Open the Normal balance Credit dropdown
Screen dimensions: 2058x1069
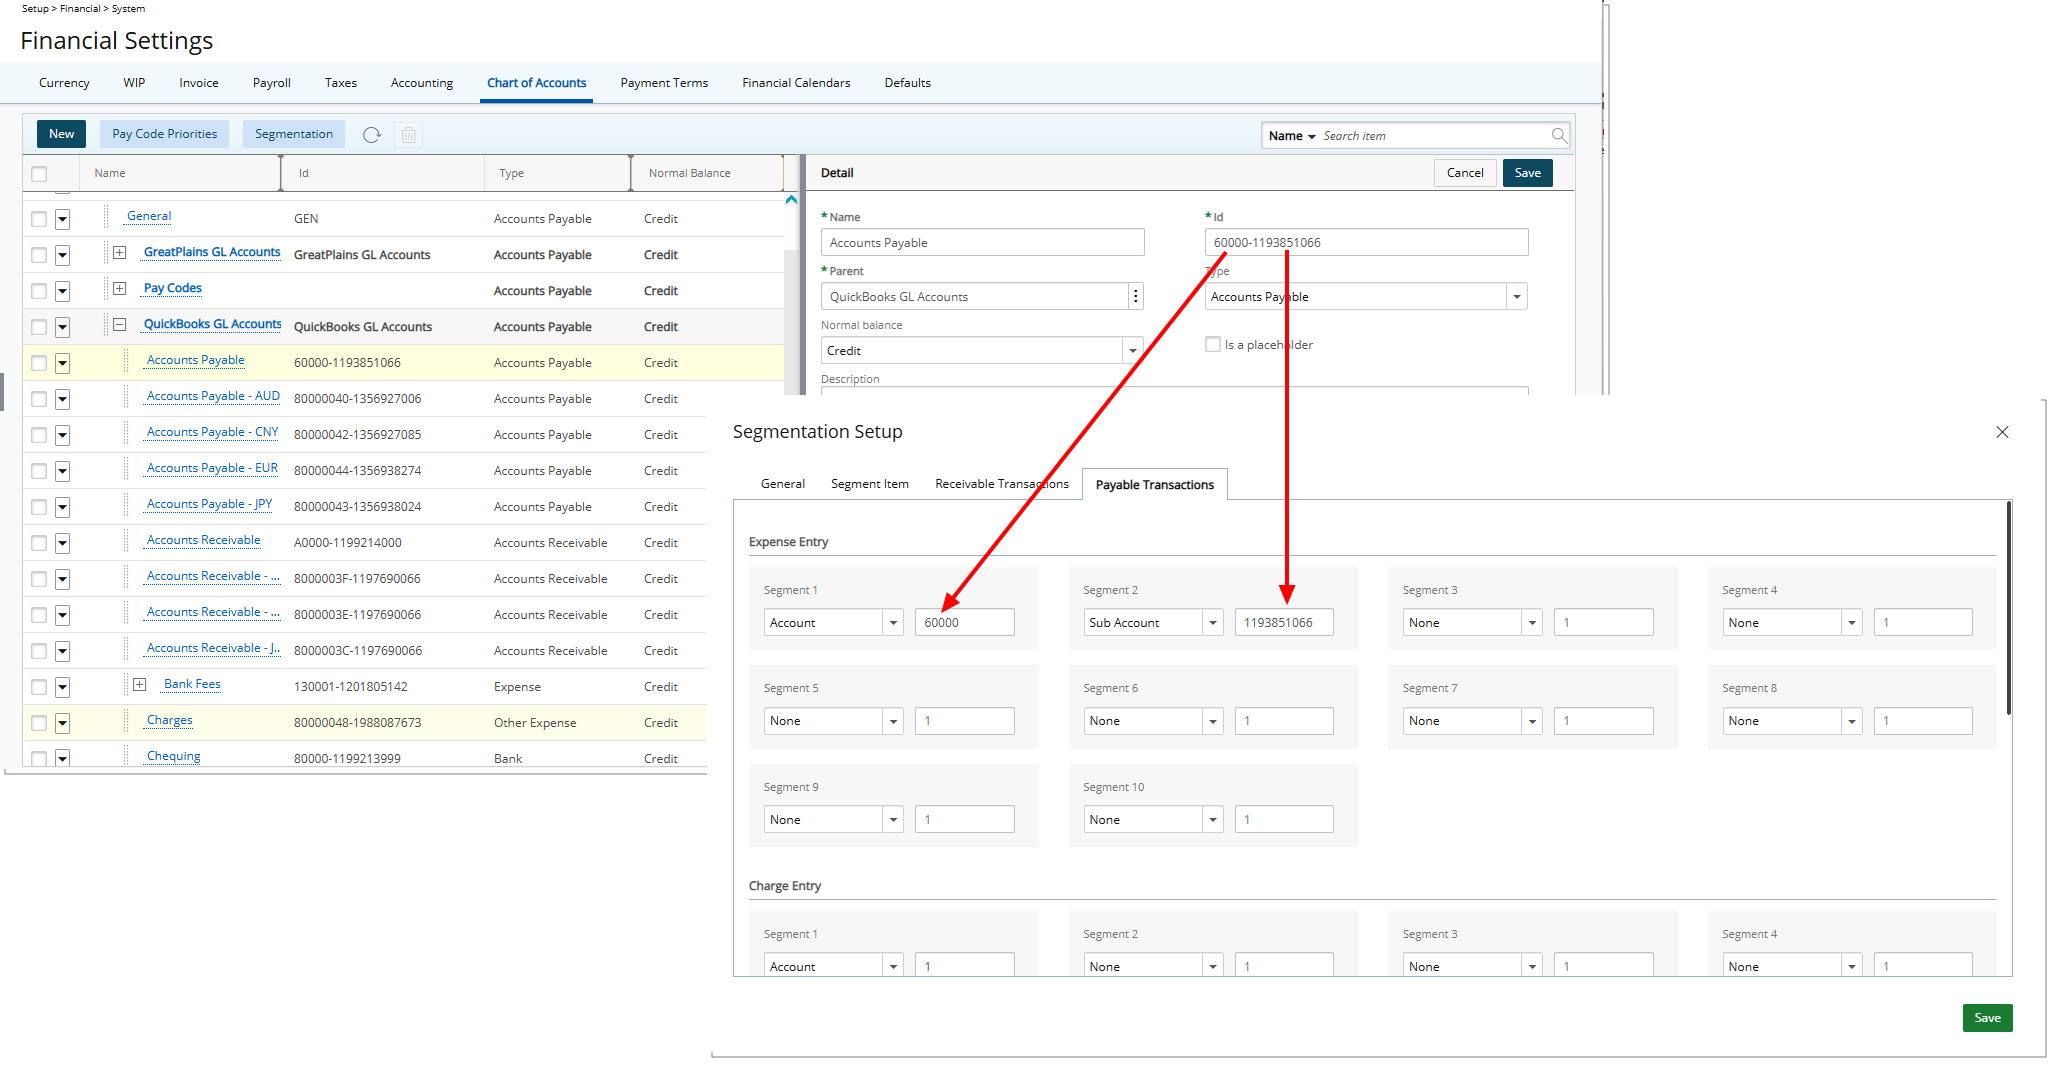click(x=1132, y=351)
